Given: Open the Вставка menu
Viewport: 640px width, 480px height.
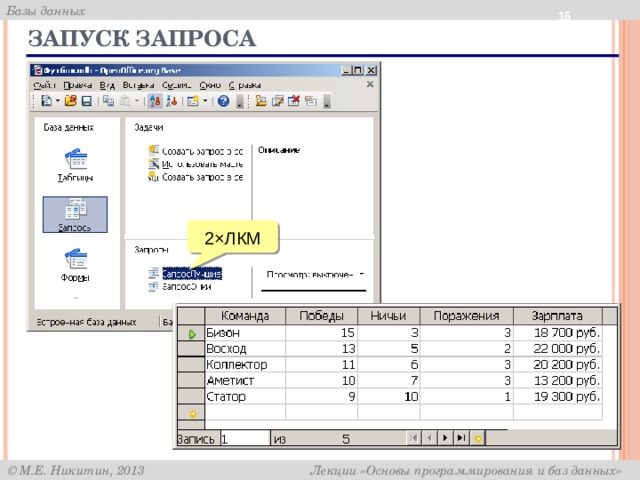Looking at the screenshot, I should pos(138,85).
